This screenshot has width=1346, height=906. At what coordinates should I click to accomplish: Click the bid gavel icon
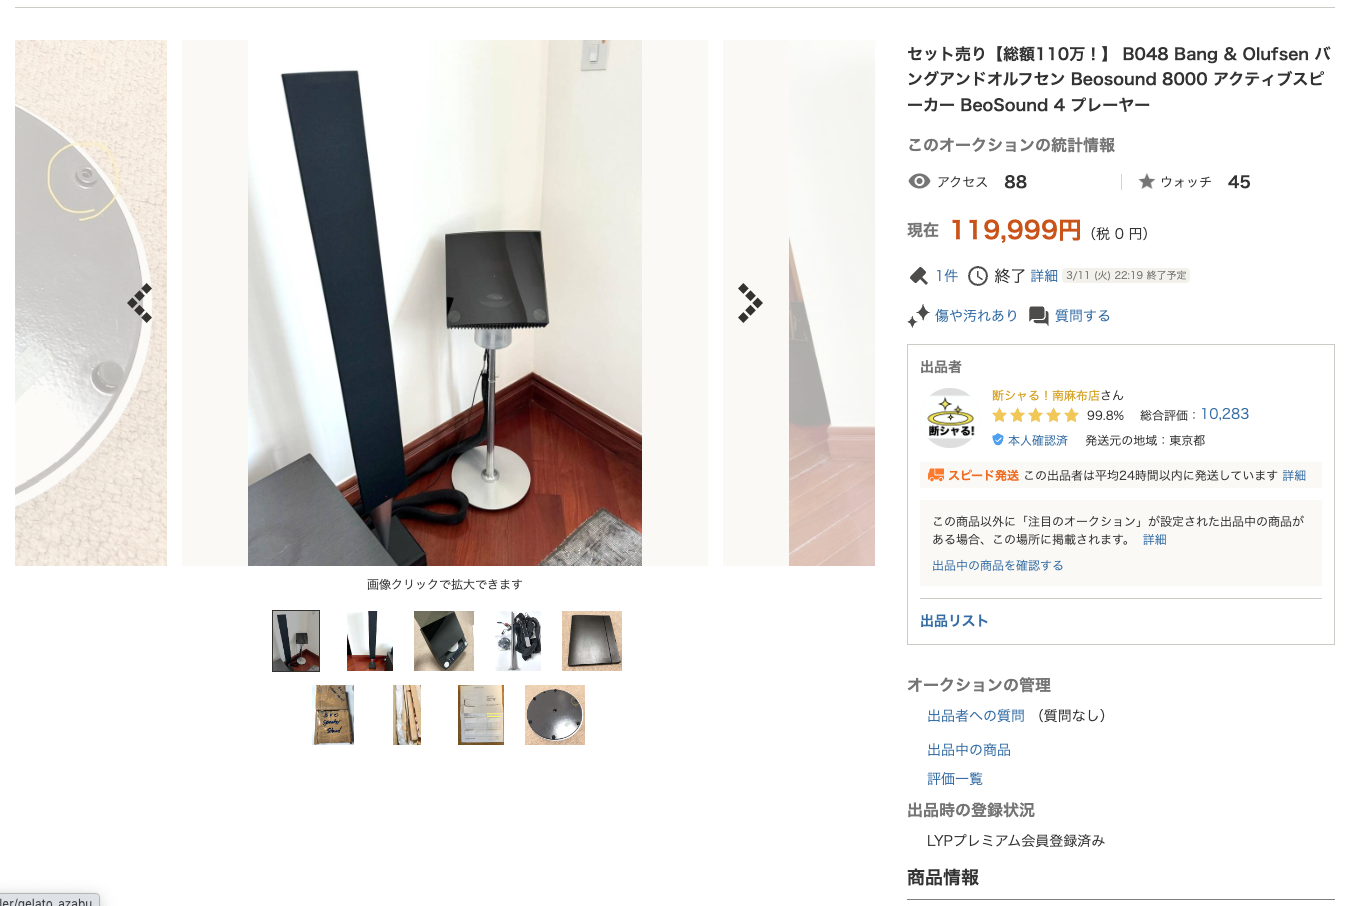coord(918,275)
